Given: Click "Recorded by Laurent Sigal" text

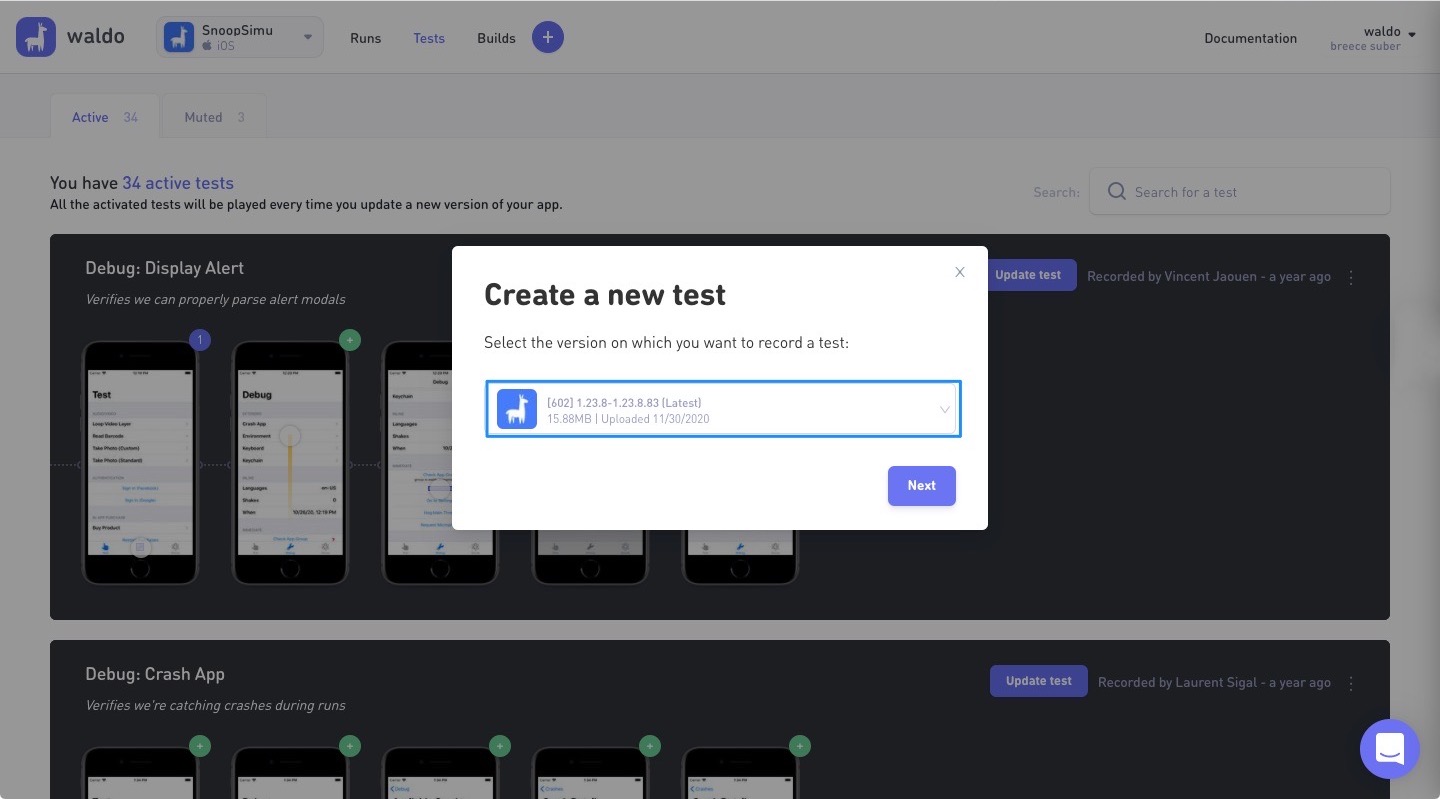Looking at the screenshot, I should [x=1177, y=683].
